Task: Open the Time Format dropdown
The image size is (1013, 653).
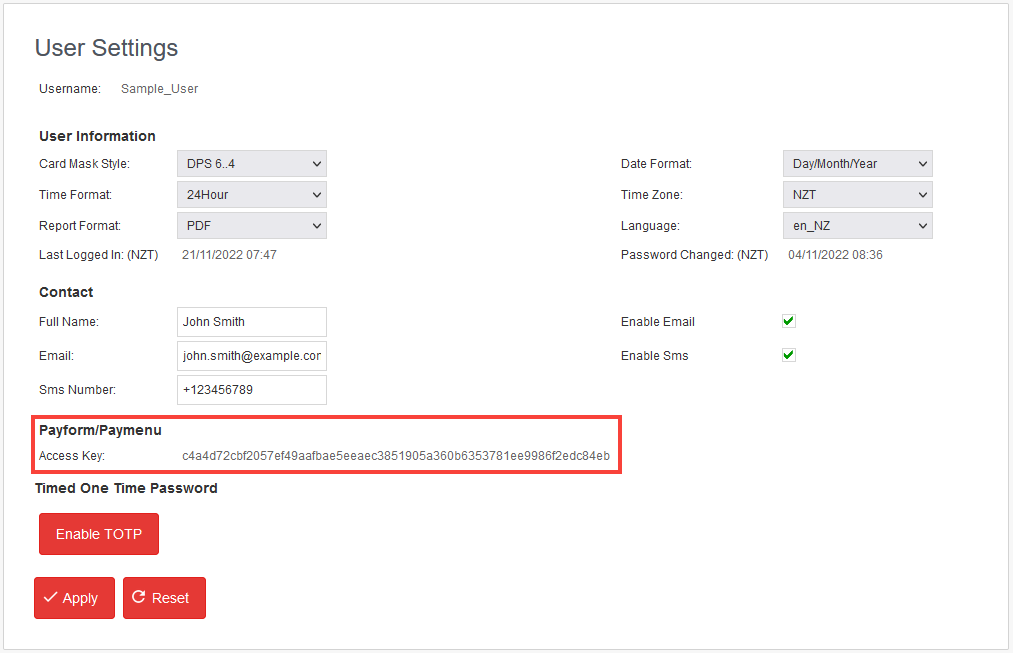Action: 251,194
